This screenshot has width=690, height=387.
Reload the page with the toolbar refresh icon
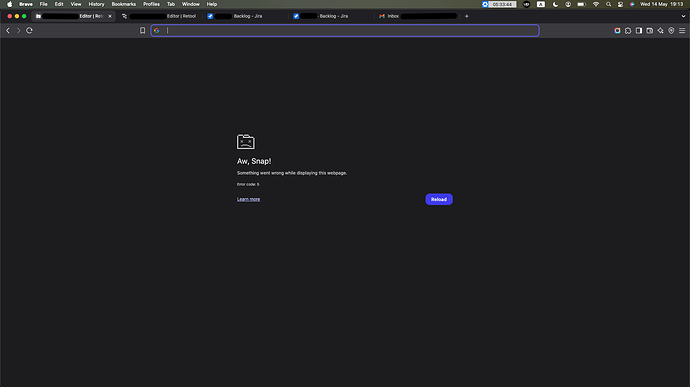coord(29,30)
